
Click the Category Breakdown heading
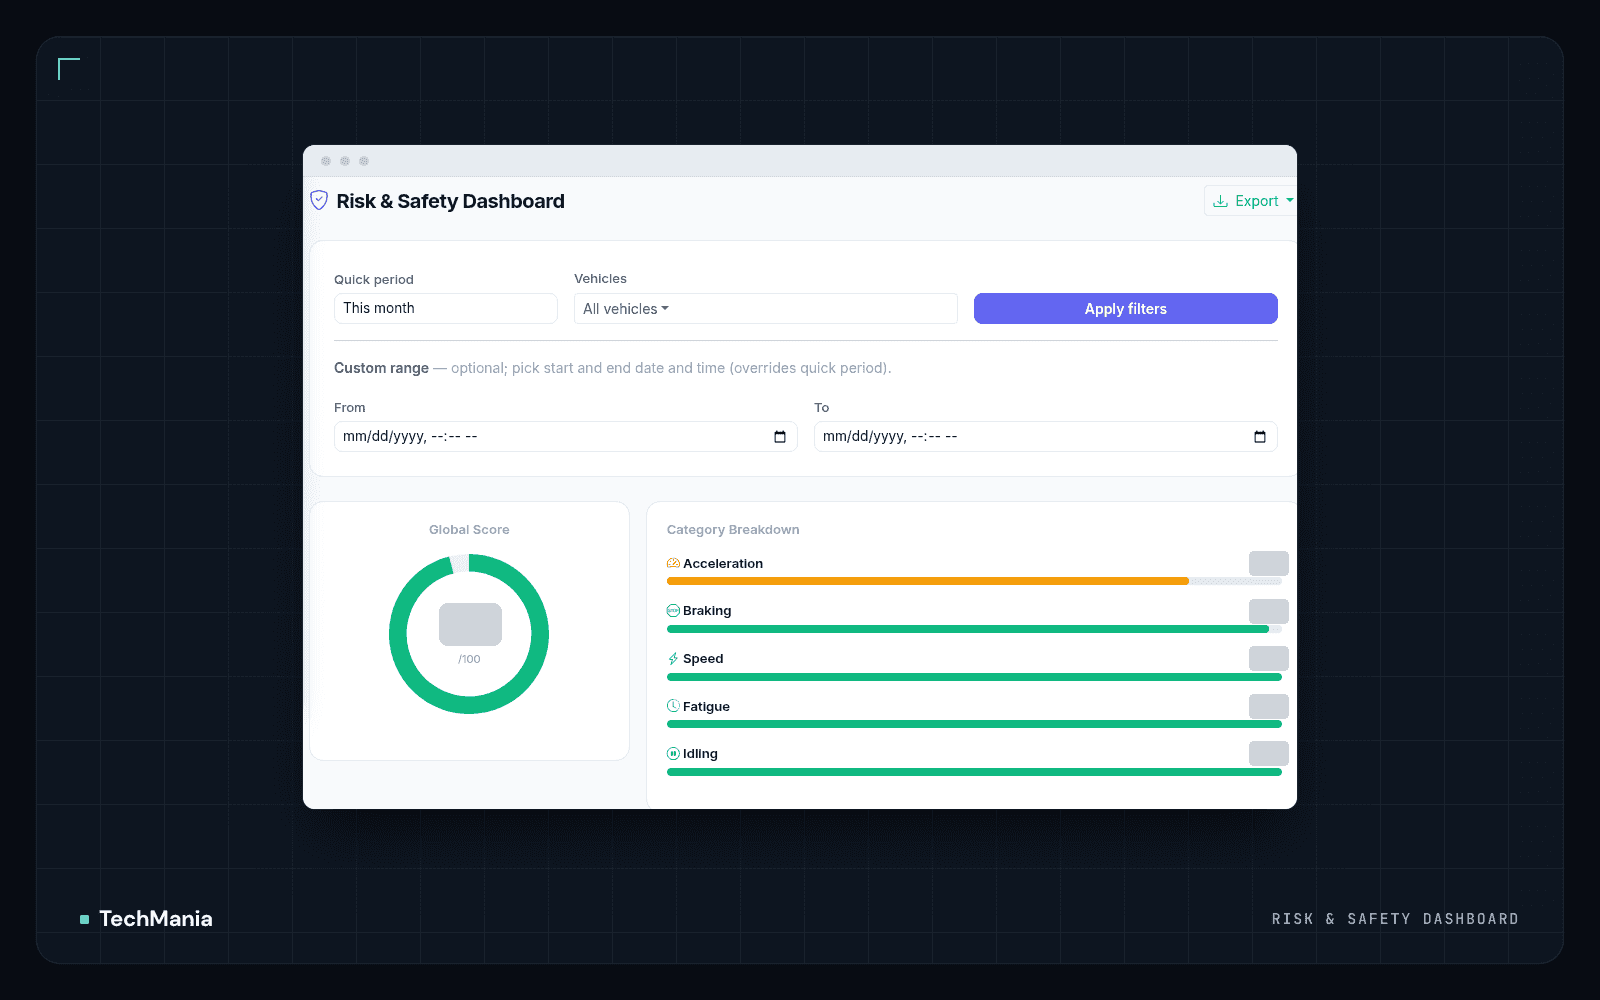point(733,530)
